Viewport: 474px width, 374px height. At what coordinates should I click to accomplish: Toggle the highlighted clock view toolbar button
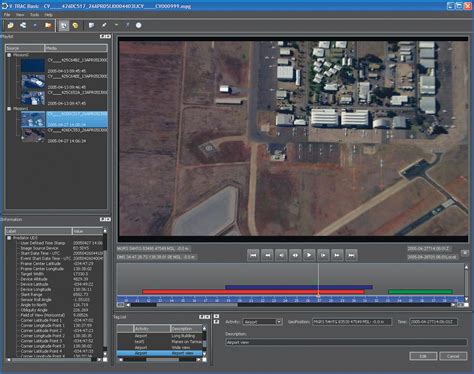click(63, 25)
